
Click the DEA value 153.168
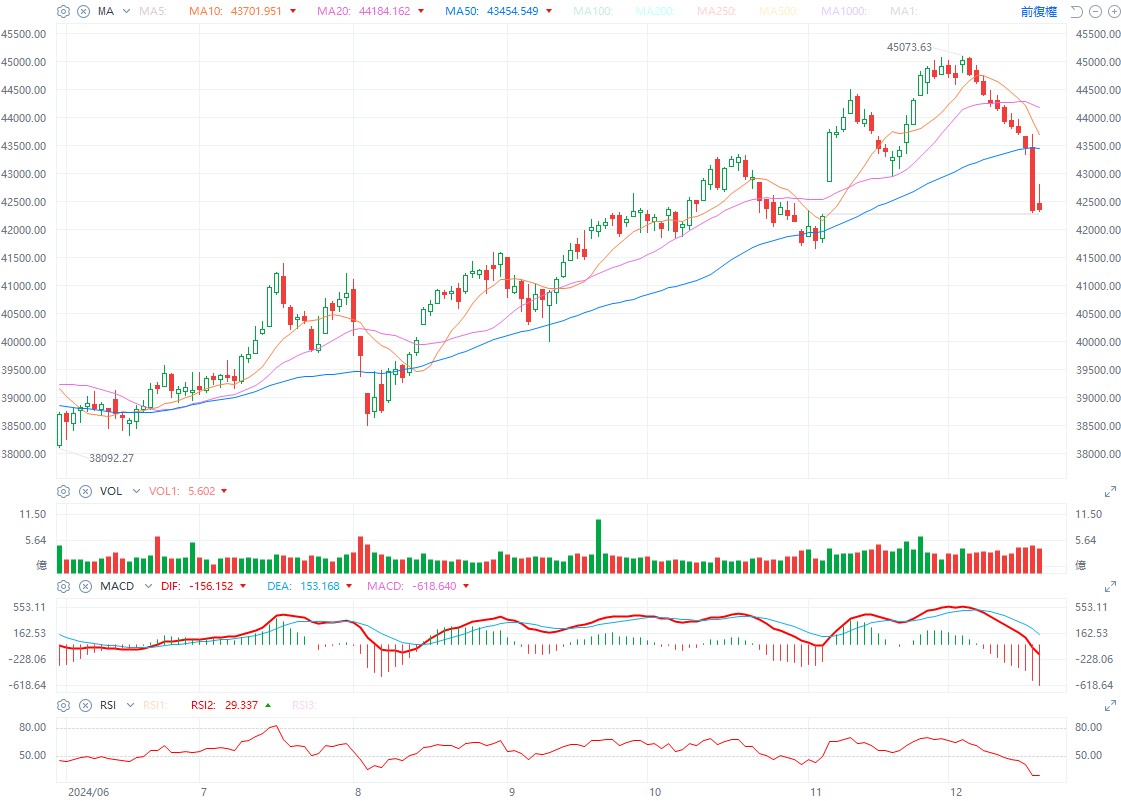[320, 586]
